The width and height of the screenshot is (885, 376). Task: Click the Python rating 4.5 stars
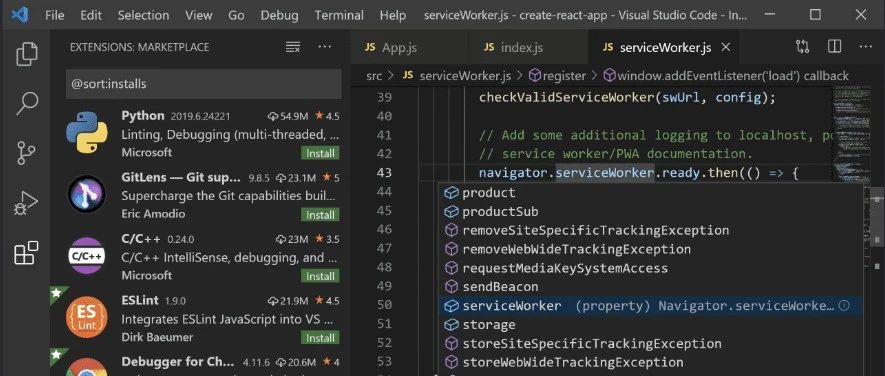pyautogui.click(x=327, y=116)
